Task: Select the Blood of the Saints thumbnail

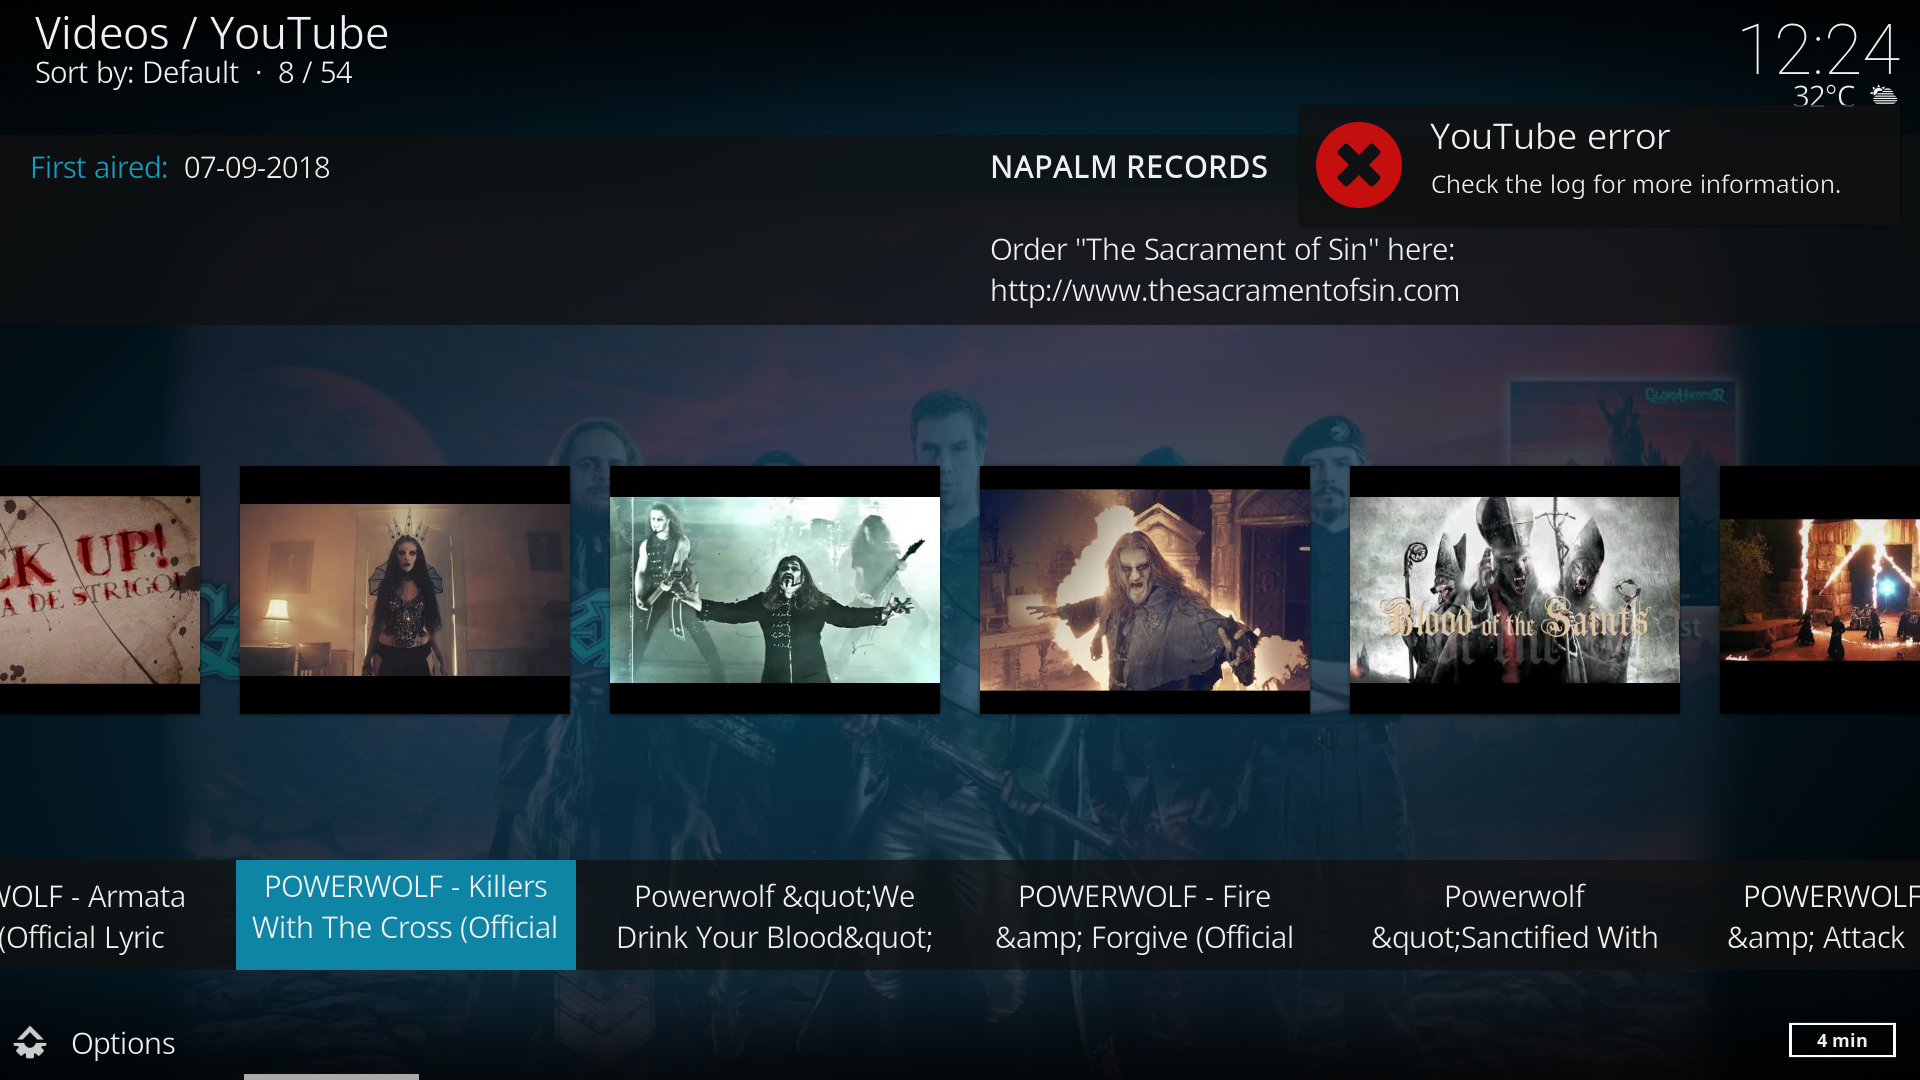Action: (1515, 589)
